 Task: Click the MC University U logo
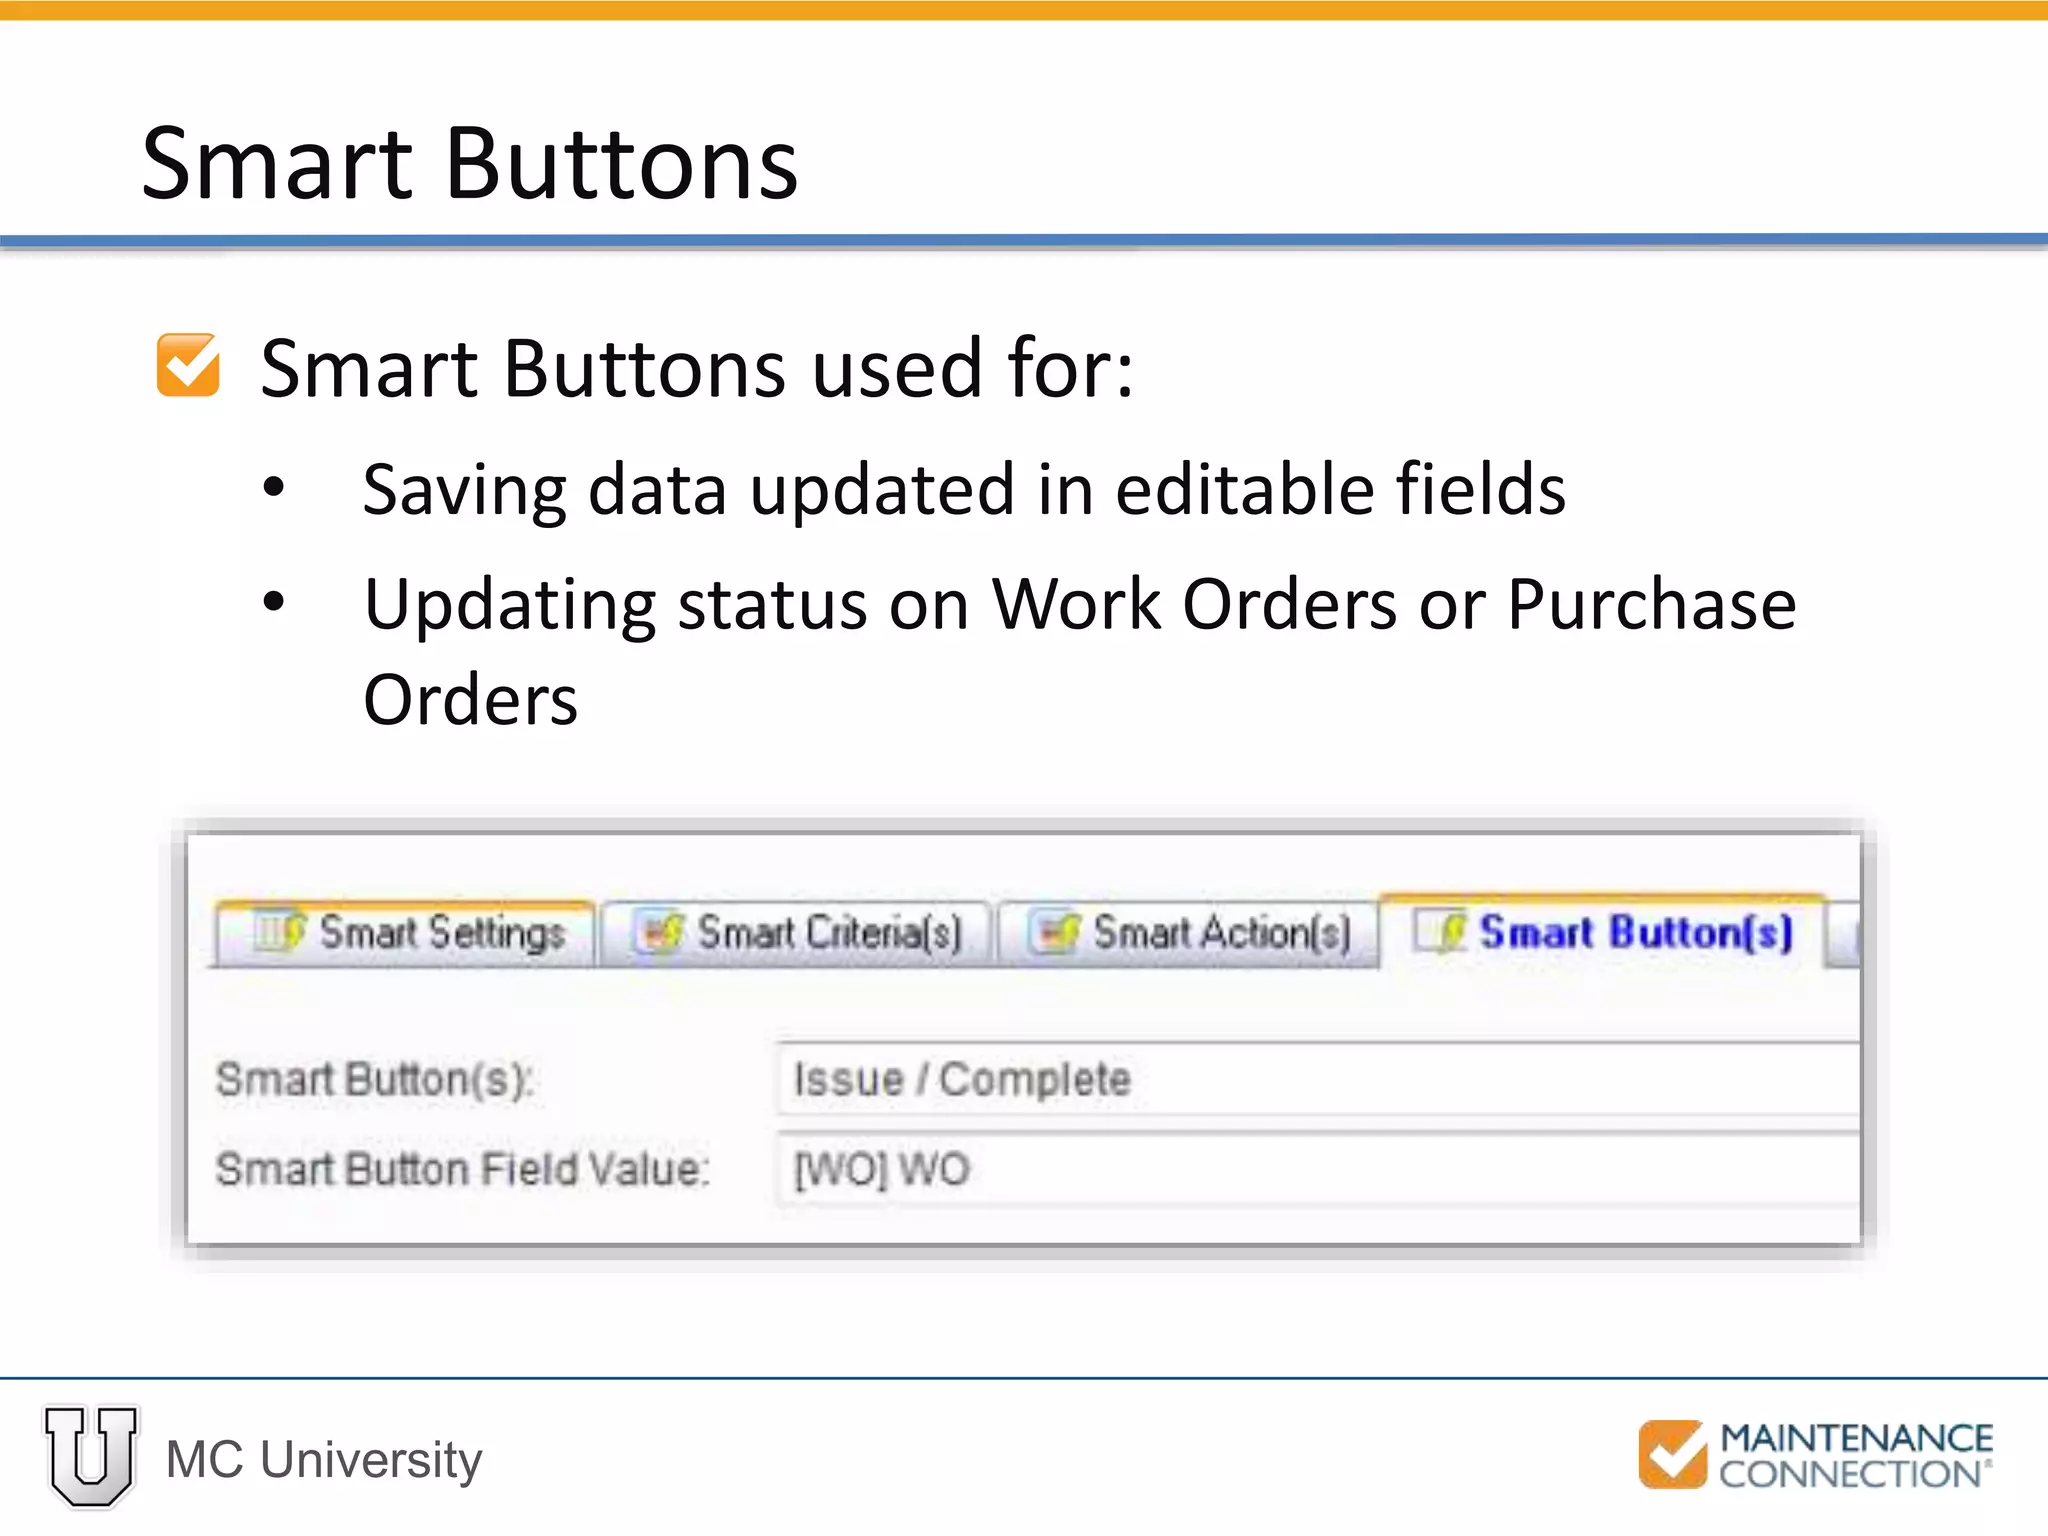tap(91, 1456)
